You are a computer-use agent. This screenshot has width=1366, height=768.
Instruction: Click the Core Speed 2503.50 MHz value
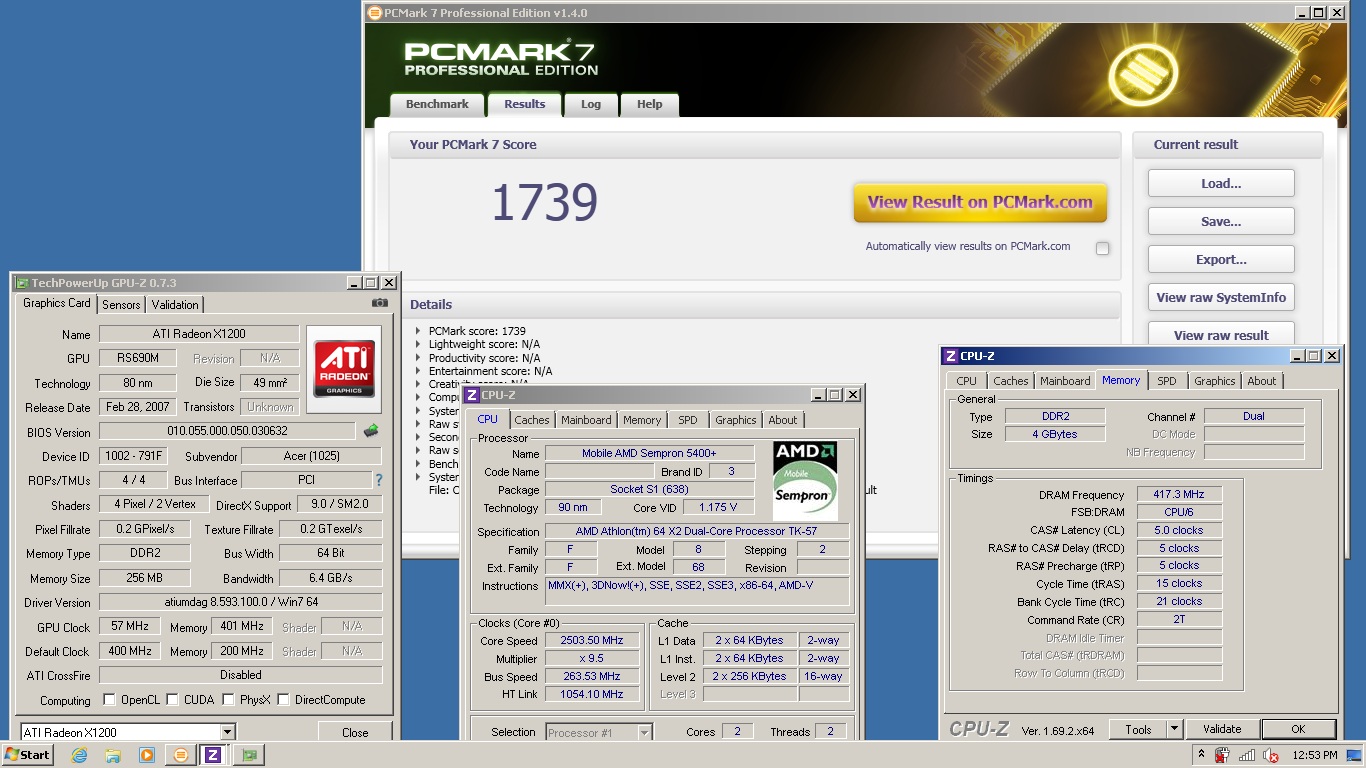coord(592,640)
